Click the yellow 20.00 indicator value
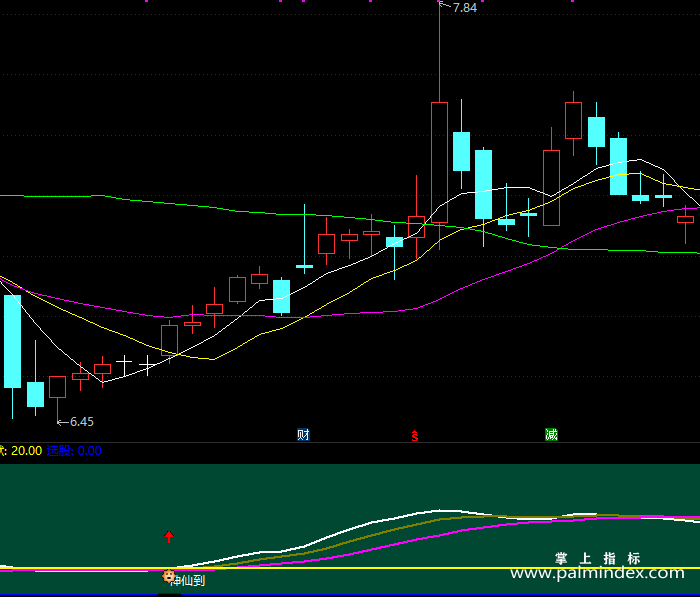 [26, 451]
